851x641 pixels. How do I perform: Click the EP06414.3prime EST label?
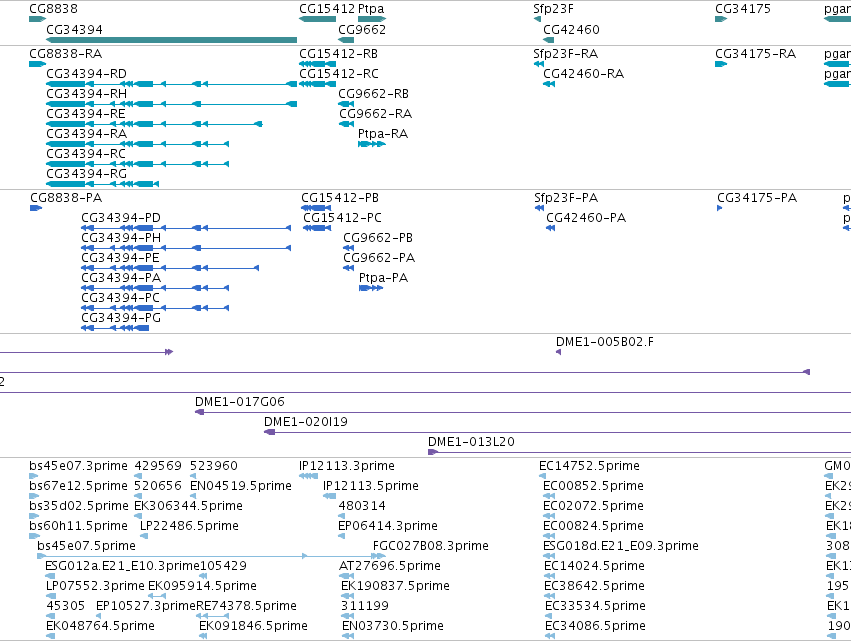click(388, 526)
